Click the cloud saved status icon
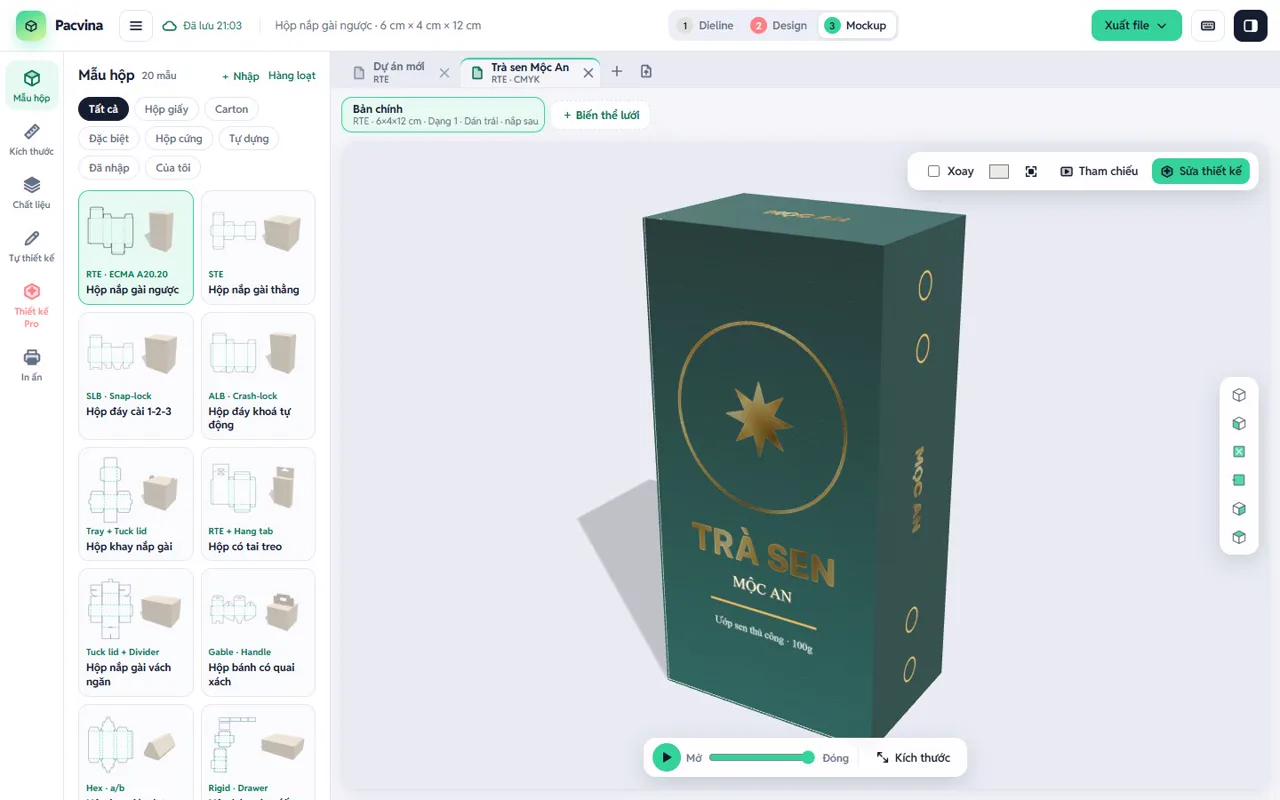Image resolution: width=1280 pixels, height=800 pixels. click(170, 26)
